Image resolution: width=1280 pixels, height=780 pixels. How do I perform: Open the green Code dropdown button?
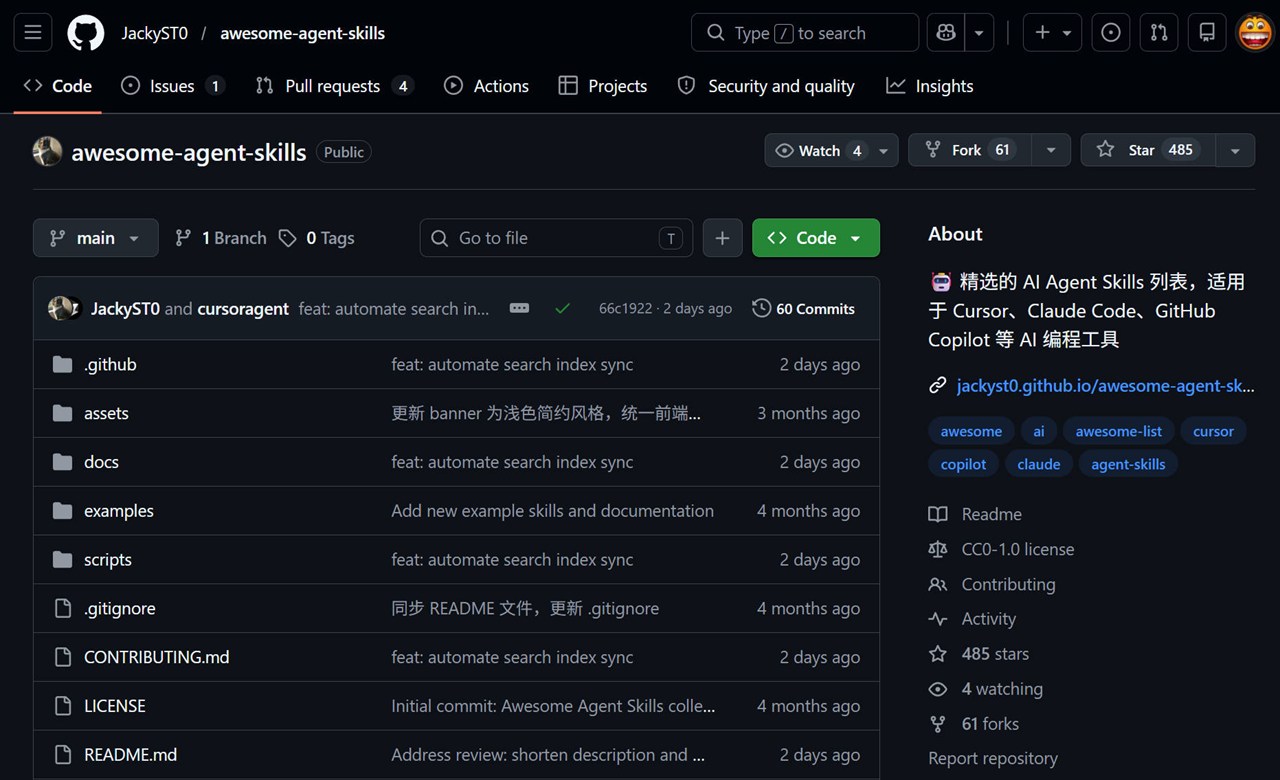816,238
